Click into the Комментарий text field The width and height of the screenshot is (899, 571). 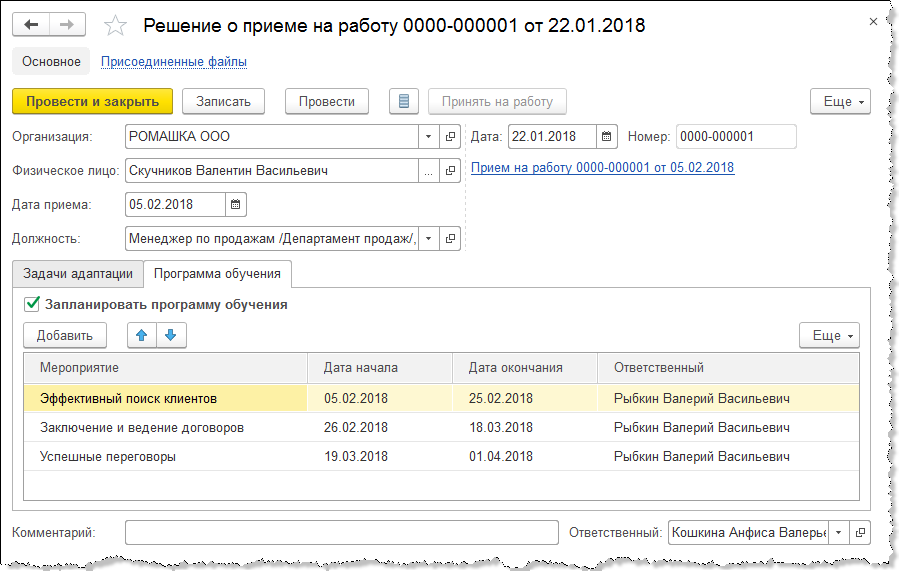(341, 532)
